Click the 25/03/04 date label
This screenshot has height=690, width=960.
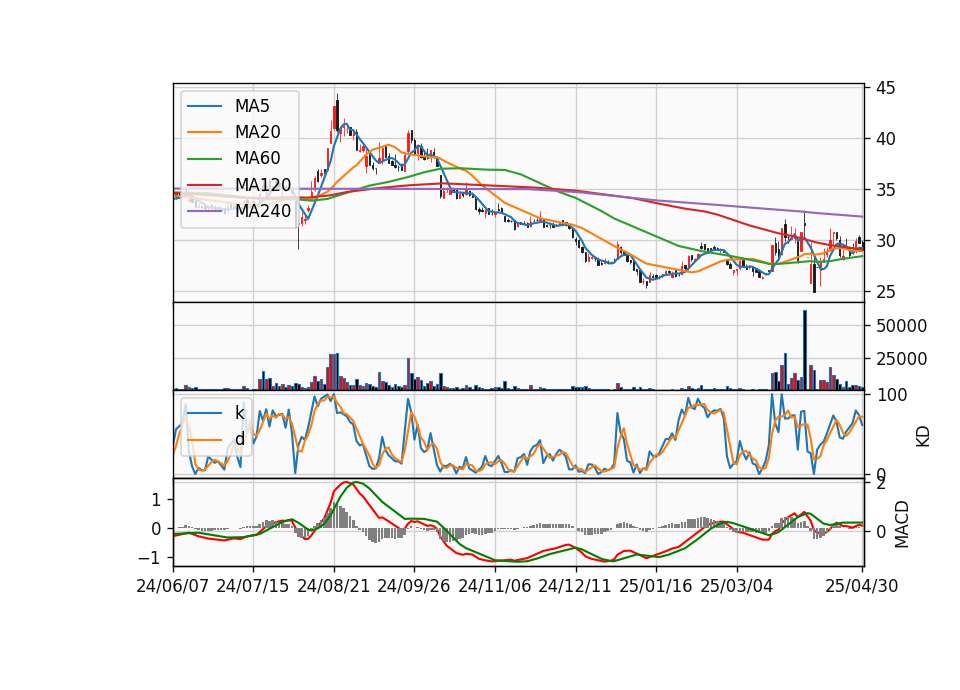tap(737, 586)
